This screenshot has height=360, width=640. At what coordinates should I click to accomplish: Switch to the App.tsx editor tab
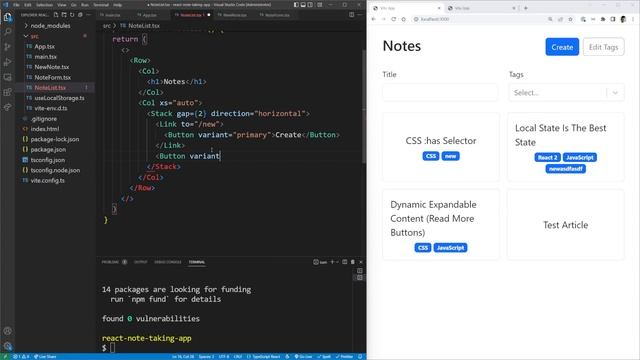[149, 15]
